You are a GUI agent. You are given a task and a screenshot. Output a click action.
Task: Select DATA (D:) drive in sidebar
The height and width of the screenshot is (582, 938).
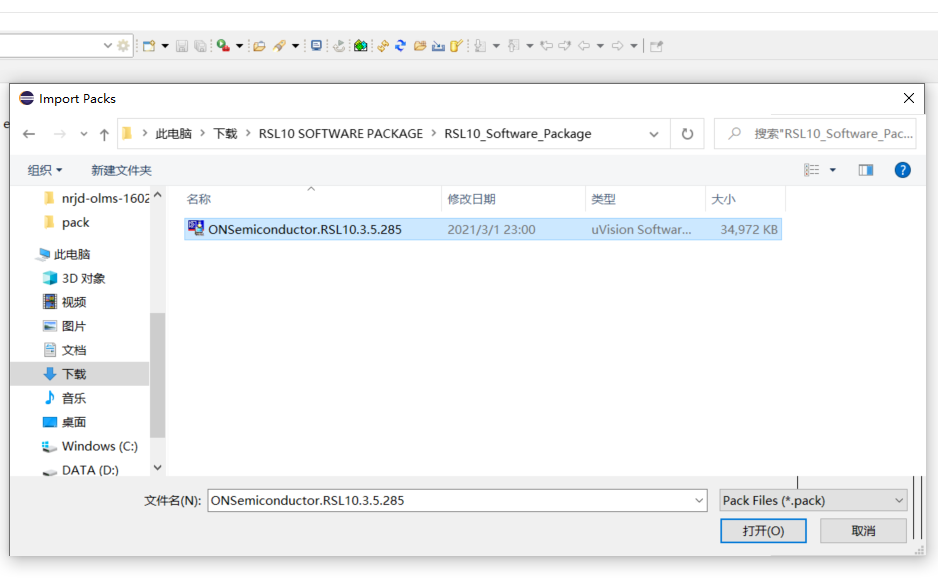pyautogui.click(x=81, y=470)
